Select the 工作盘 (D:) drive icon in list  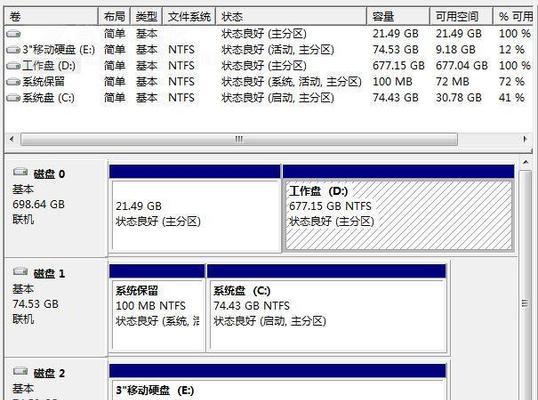pos(13,66)
